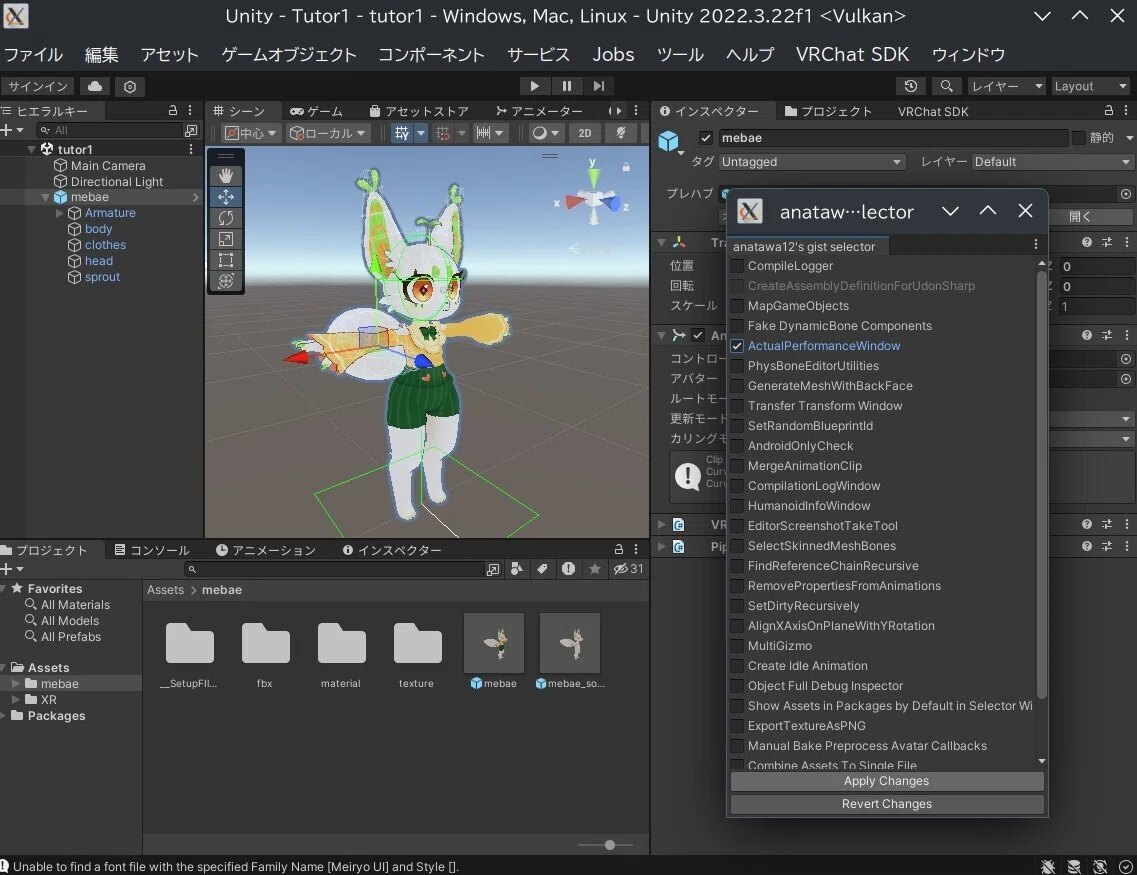
Task: Open the cloud services icon
Action: pos(95,86)
